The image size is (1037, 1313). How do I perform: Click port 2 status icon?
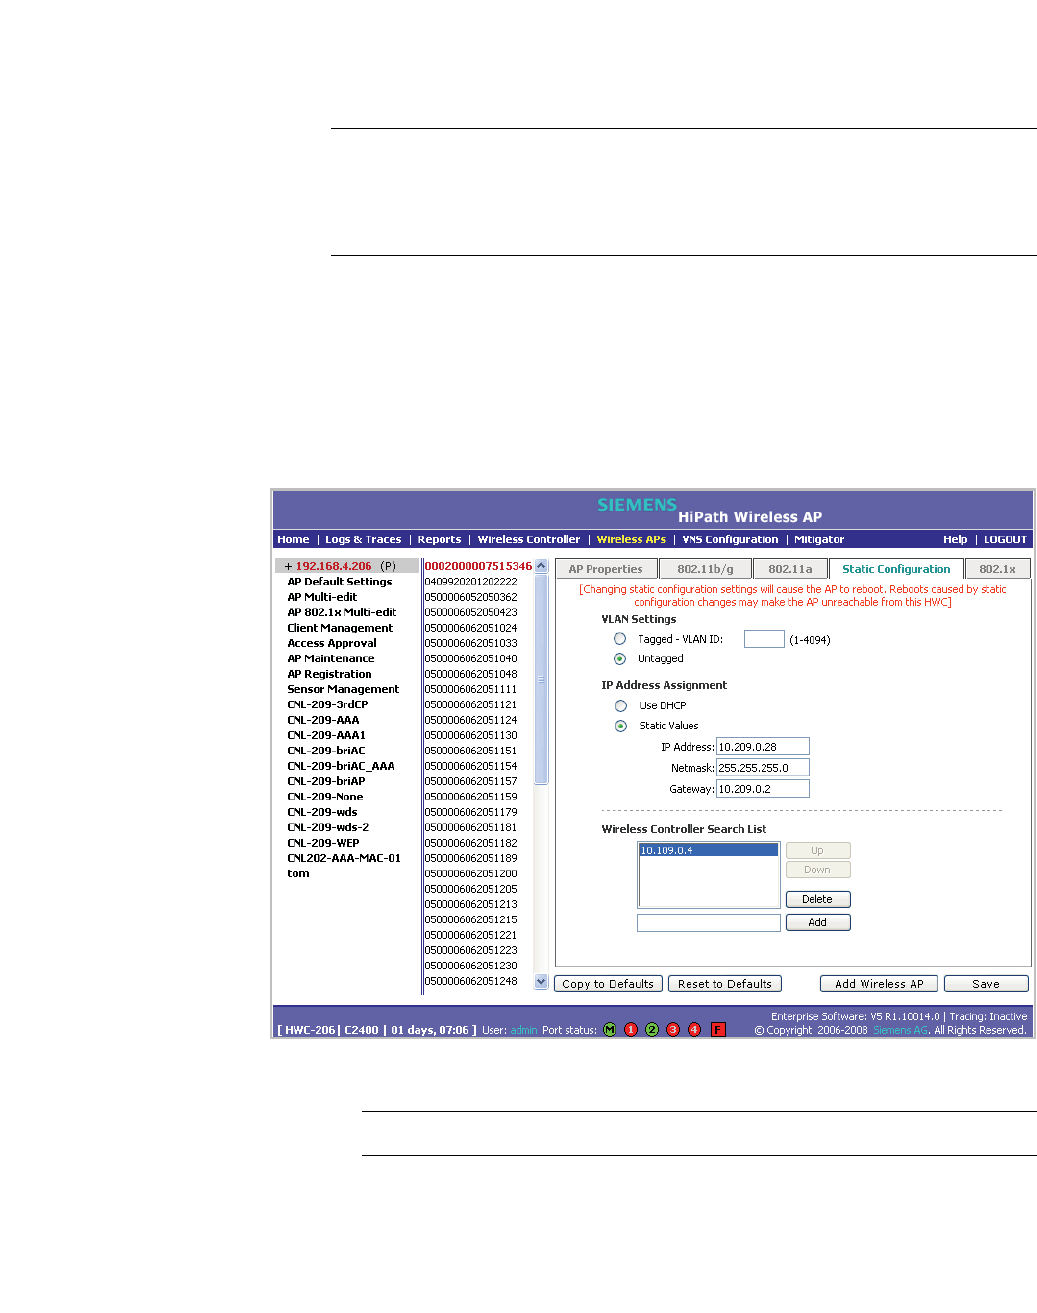[652, 1029]
